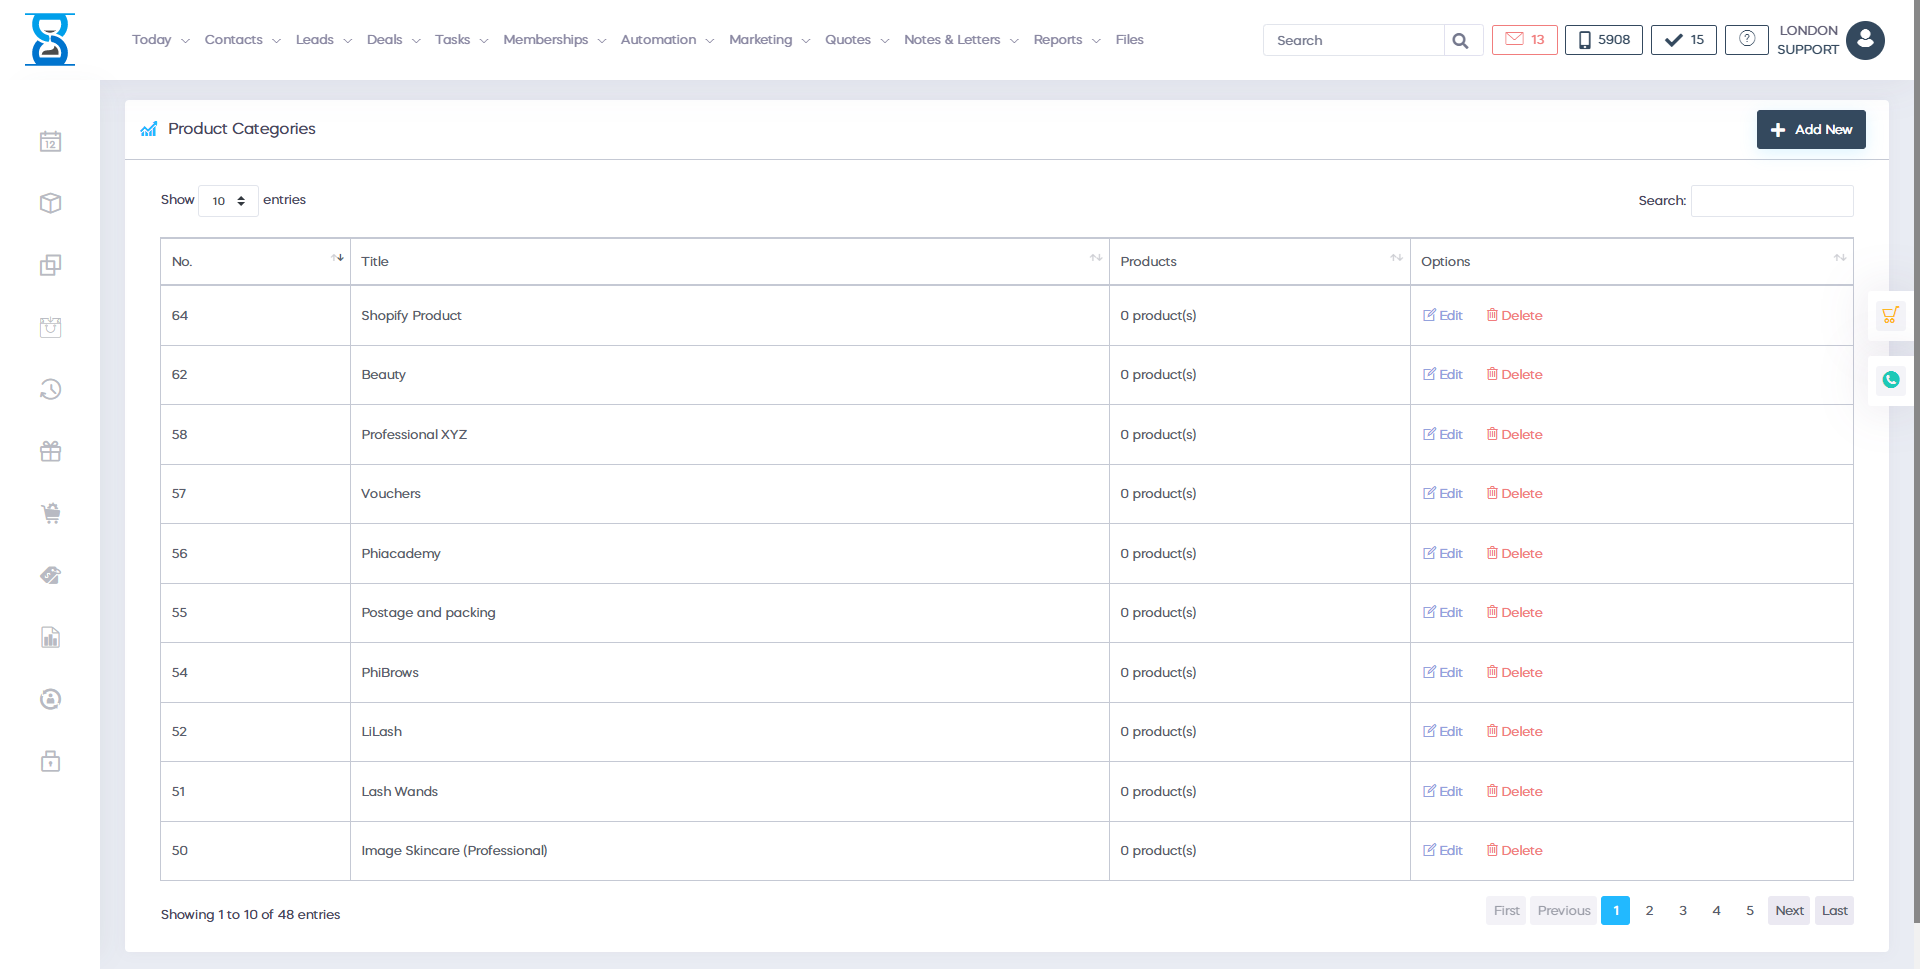Open the help question mark icon
The width and height of the screenshot is (1920, 969).
(1746, 39)
